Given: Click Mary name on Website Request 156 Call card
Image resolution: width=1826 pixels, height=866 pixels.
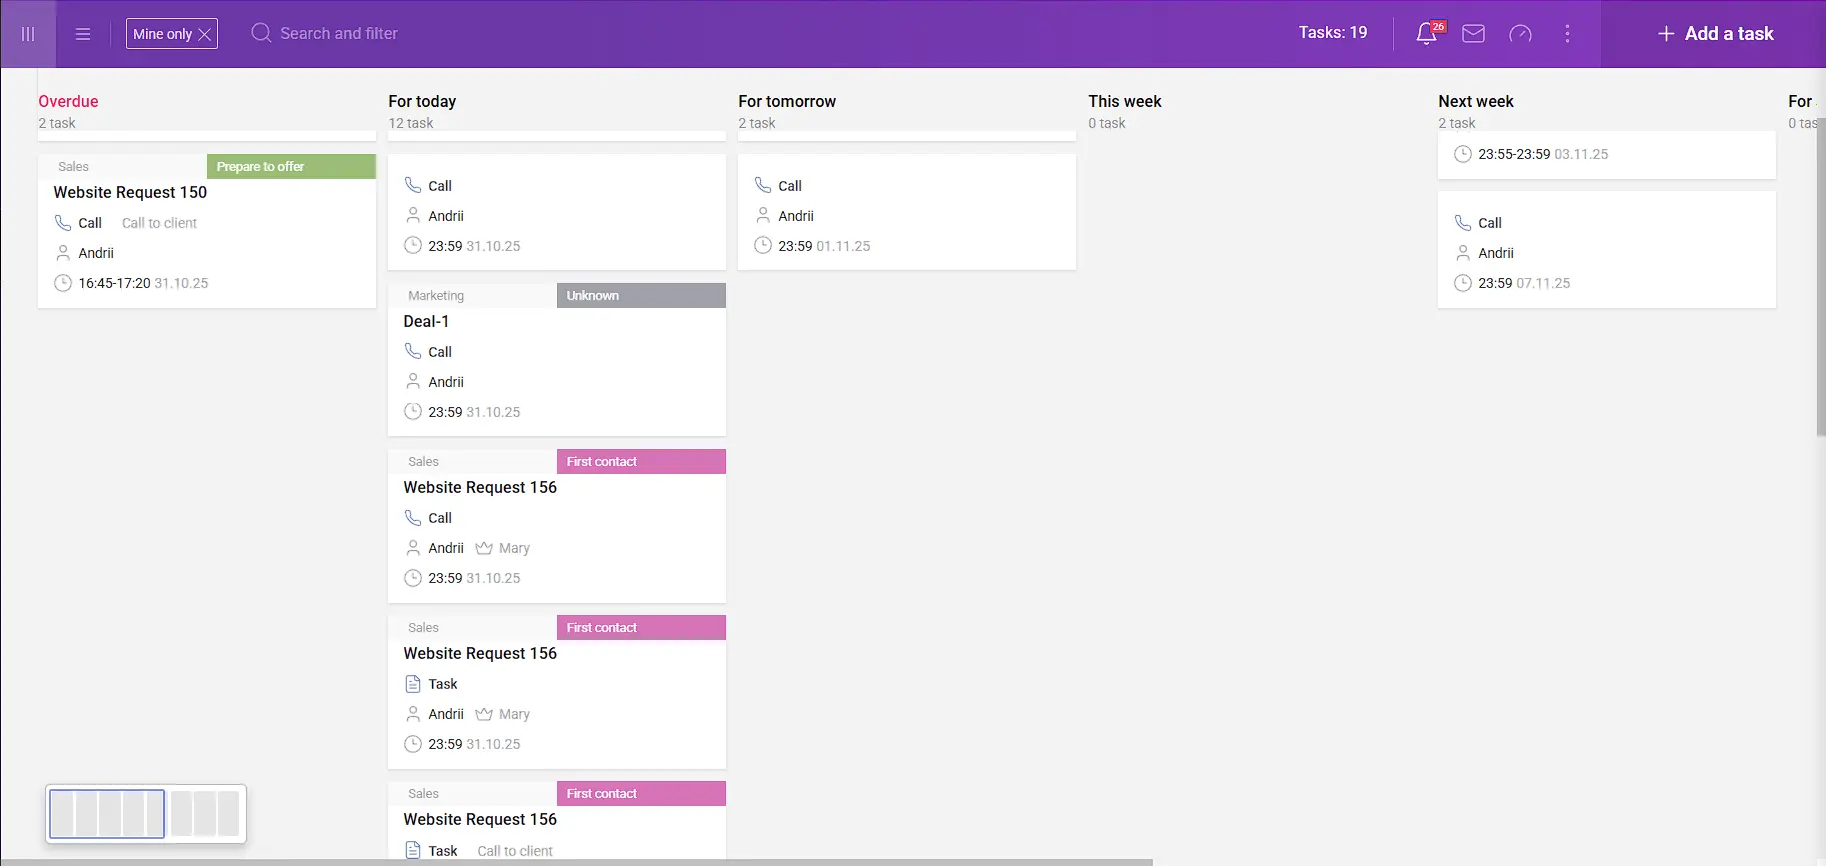Looking at the screenshot, I should 514,548.
